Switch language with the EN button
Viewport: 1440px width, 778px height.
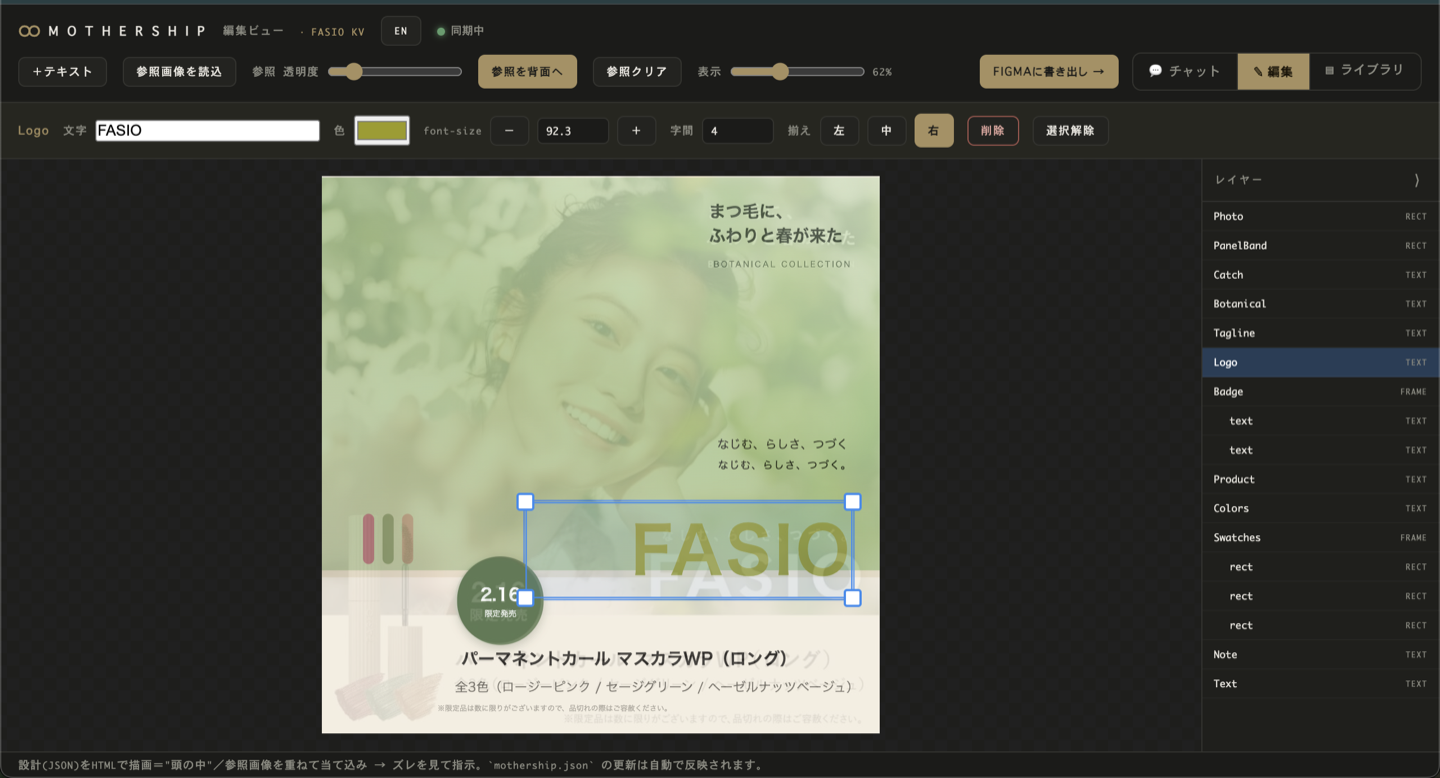coord(401,31)
